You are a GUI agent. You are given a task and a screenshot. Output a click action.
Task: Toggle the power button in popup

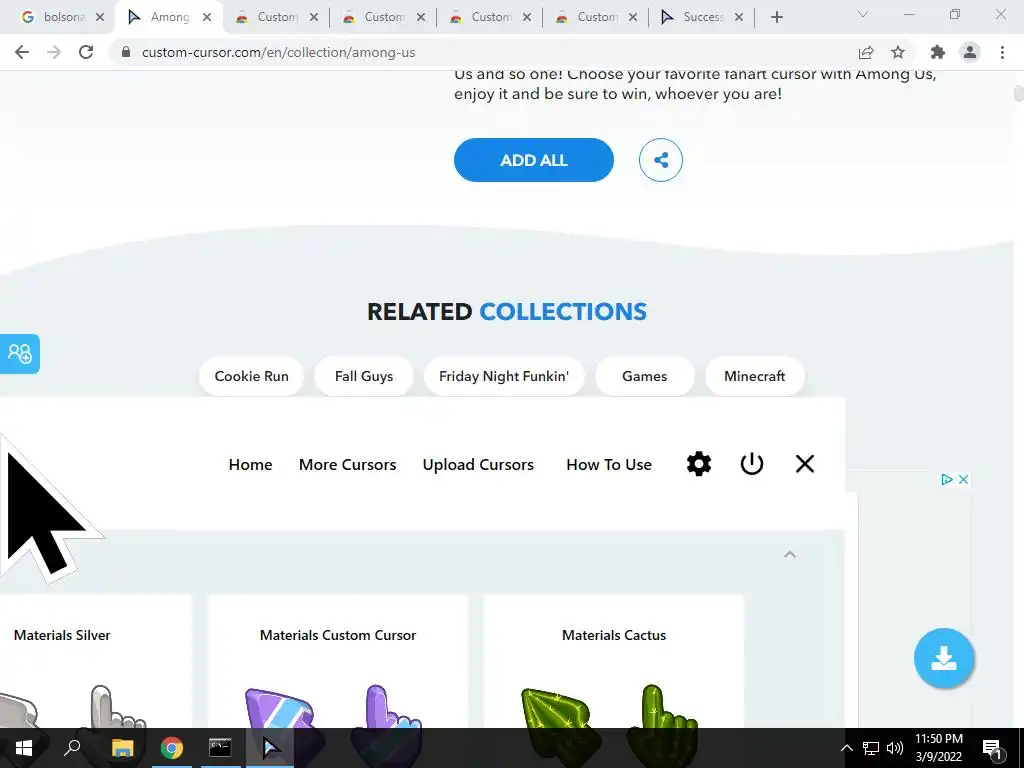pyautogui.click(x=752, y=464)
